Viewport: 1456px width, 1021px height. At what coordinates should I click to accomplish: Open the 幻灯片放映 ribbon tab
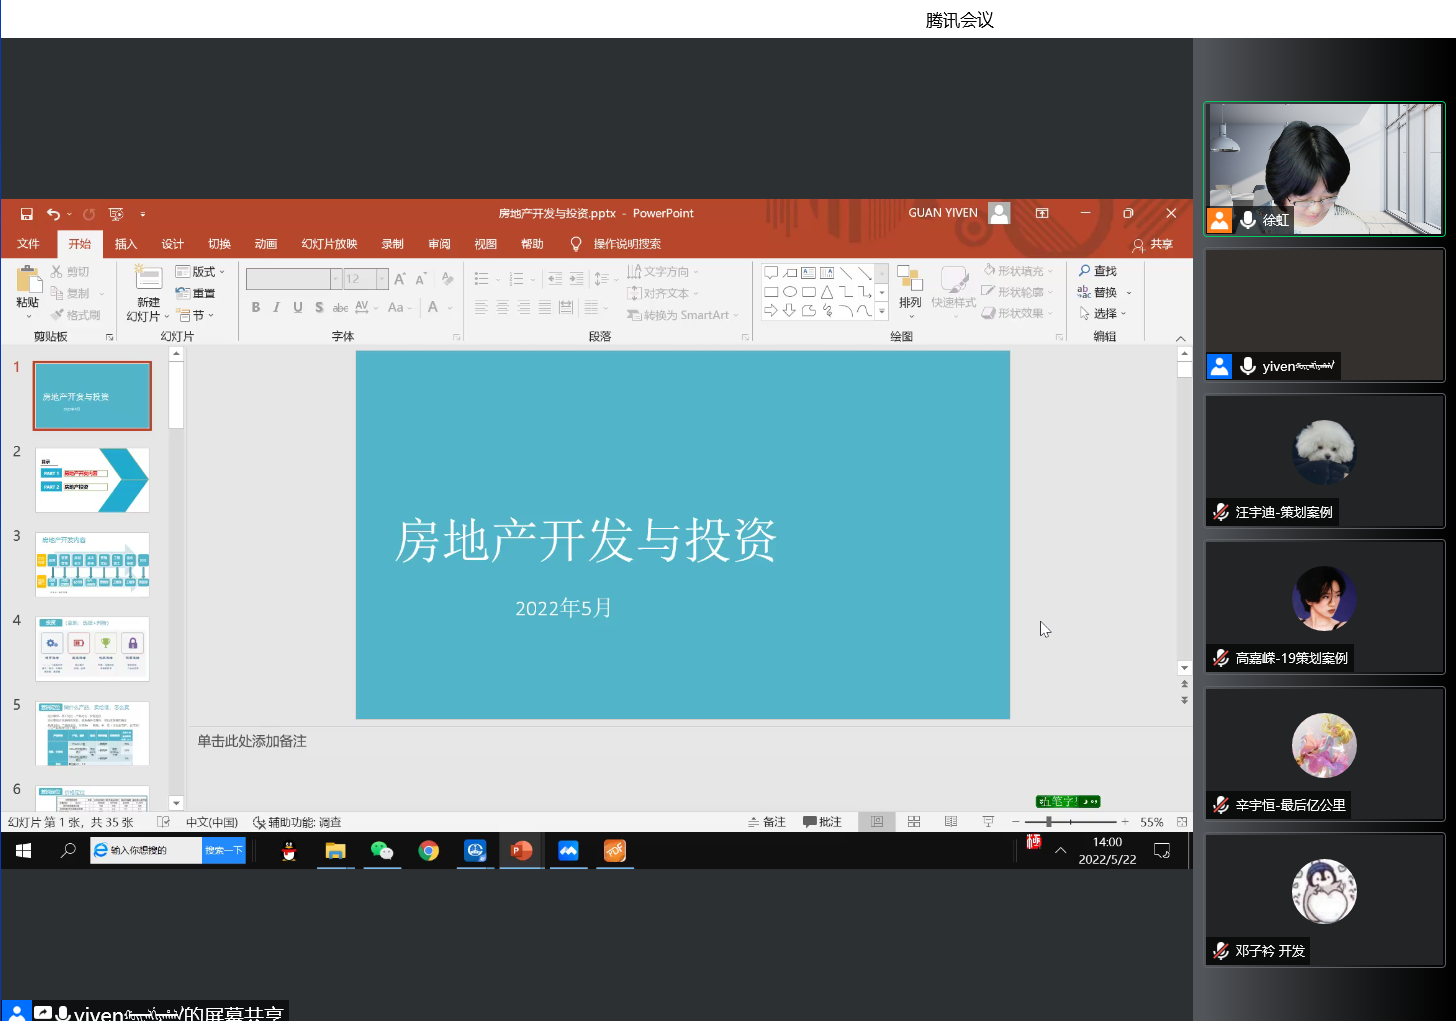click(x=328, y=243)
